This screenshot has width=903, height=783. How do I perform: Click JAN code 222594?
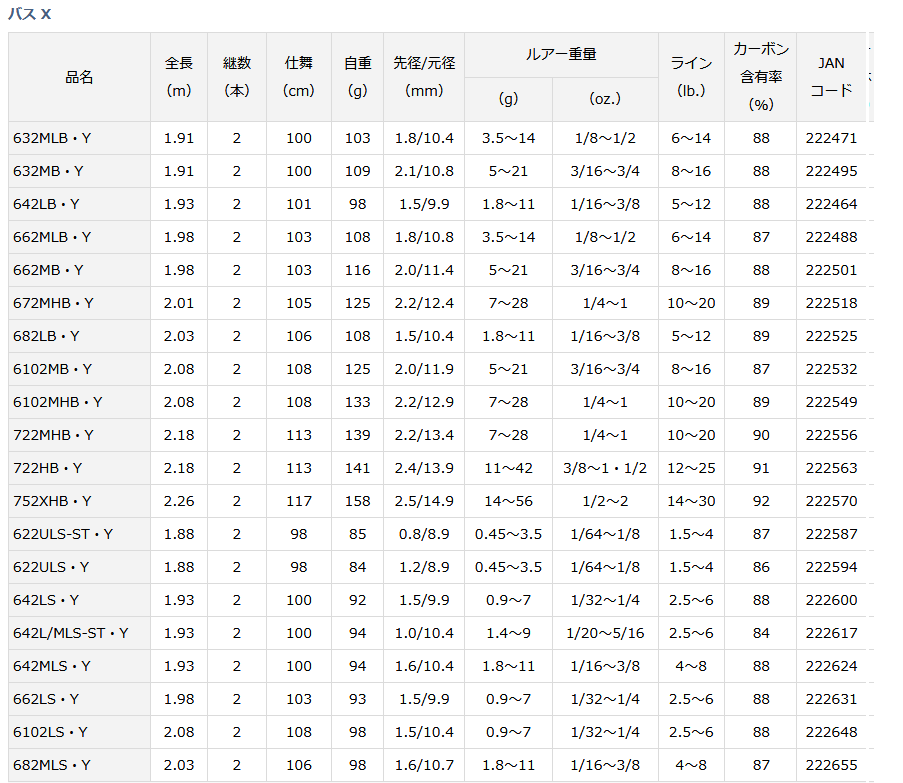click(x=832, y=567)
